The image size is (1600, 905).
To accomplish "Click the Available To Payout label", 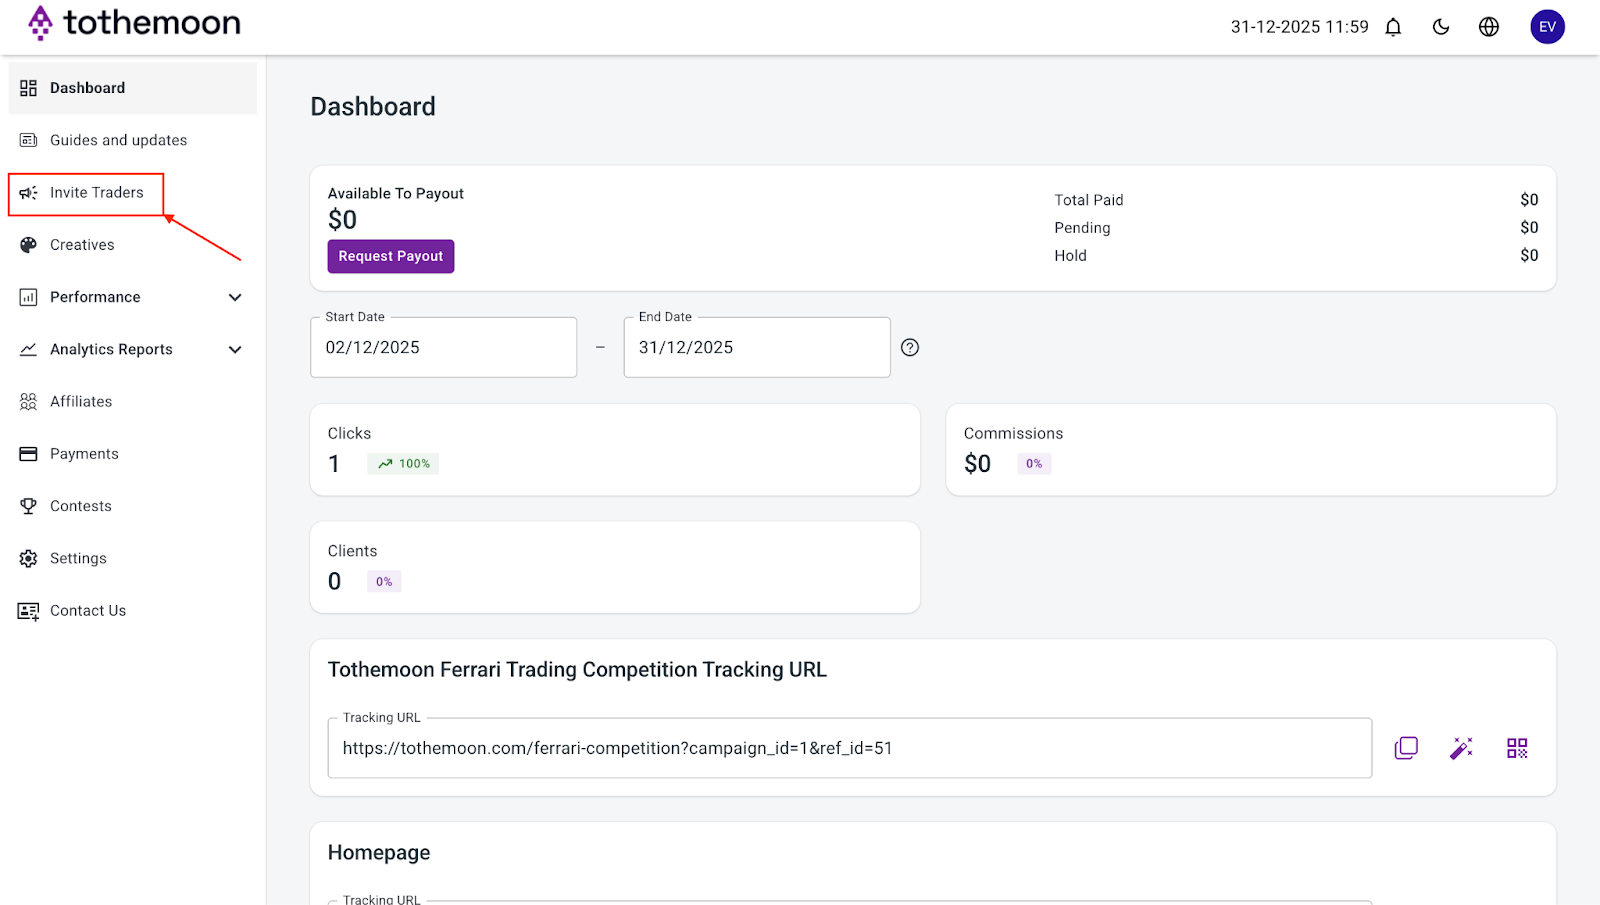I will (396, 194).
